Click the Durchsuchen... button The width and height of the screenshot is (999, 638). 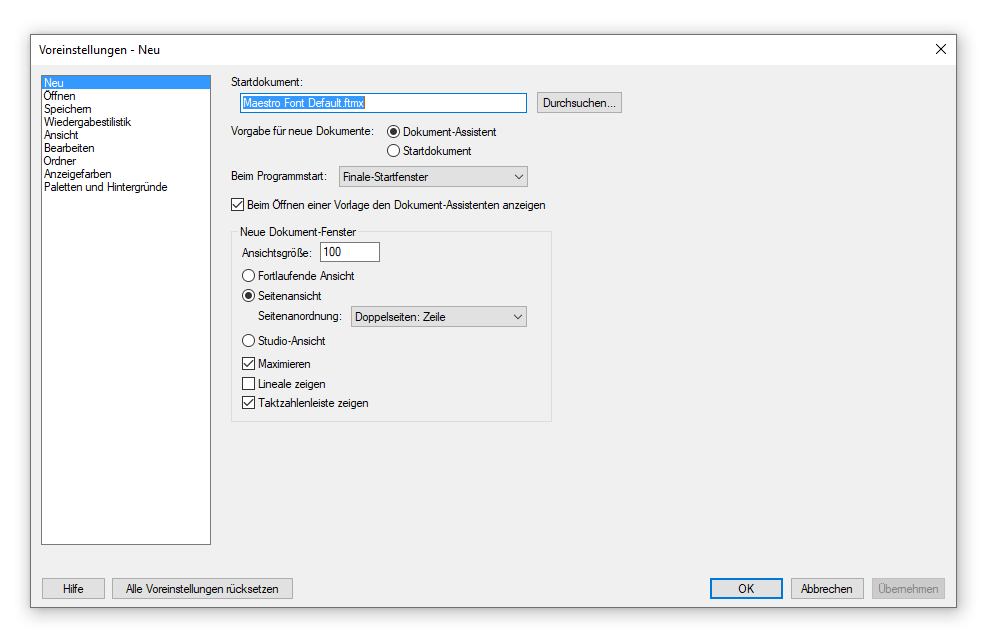579,103
